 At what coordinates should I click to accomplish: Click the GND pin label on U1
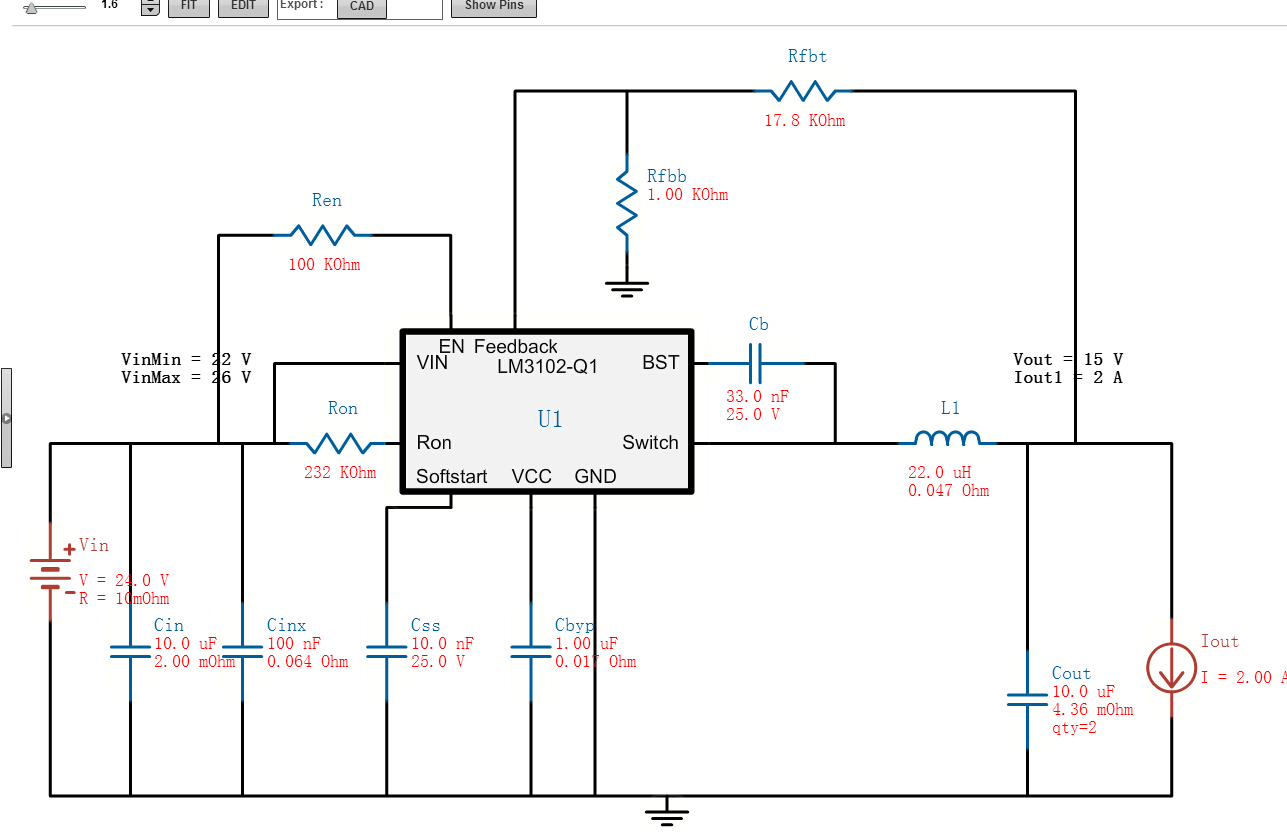[595, 476]
